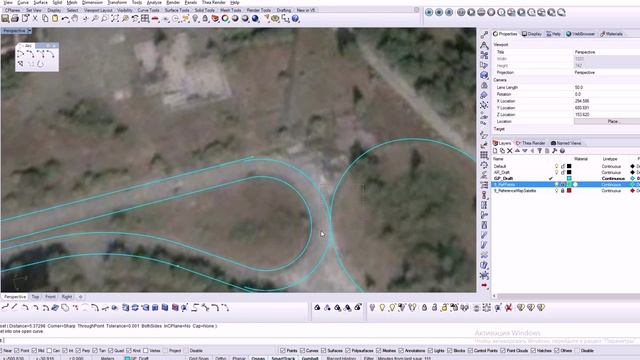This screenshot has height=360, width=640.
Task: Click the Delete layer X icon
Action: [x=510, y=151]
